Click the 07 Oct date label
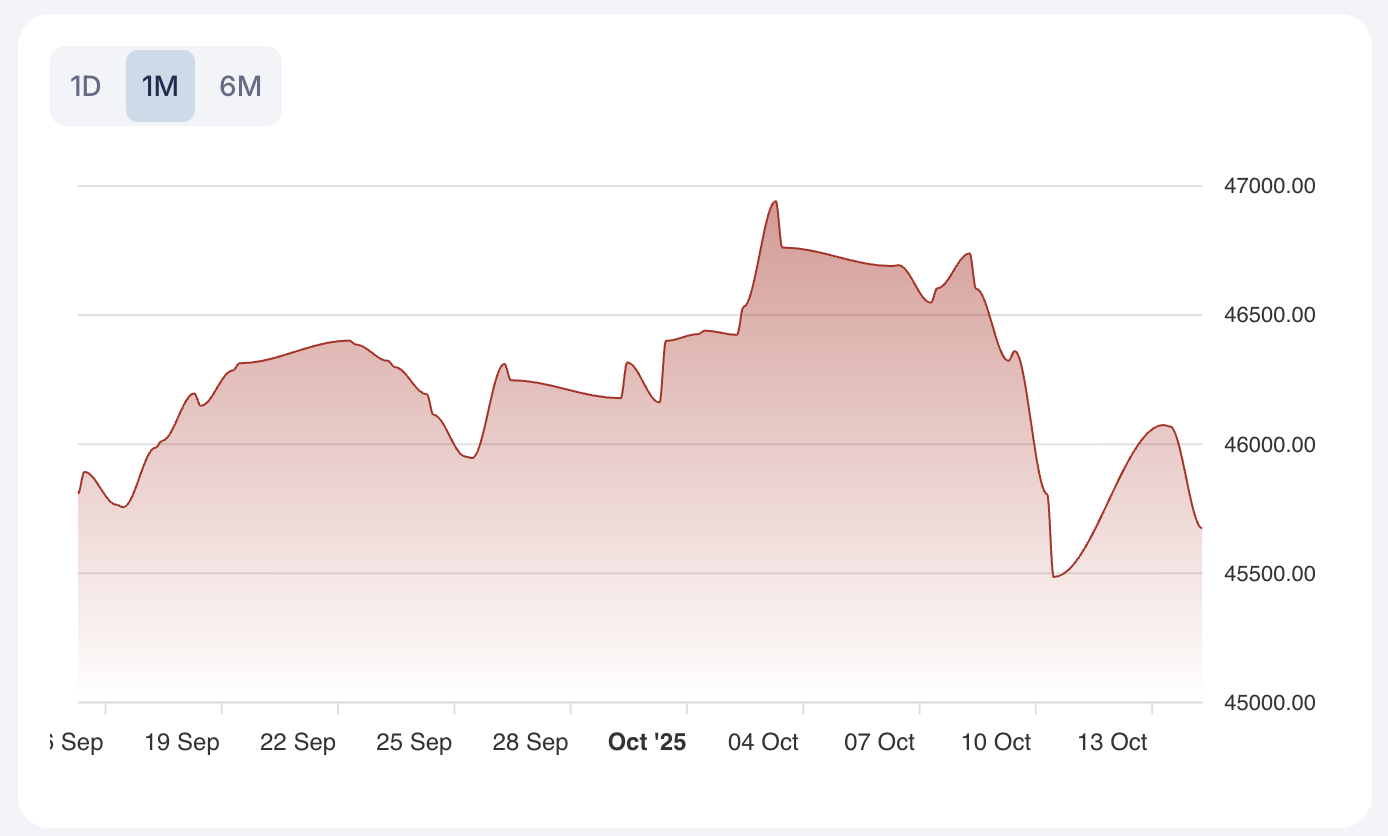Viewport: 1388px width, 836px height. (880, 742)
